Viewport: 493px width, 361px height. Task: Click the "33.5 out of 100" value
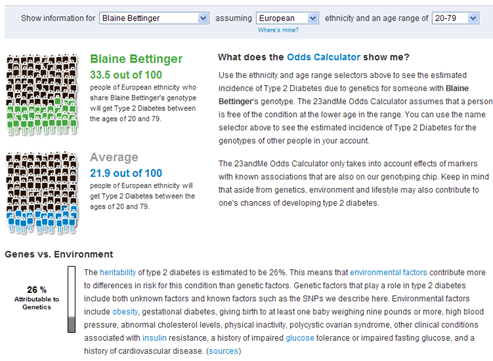coord(126,75)
